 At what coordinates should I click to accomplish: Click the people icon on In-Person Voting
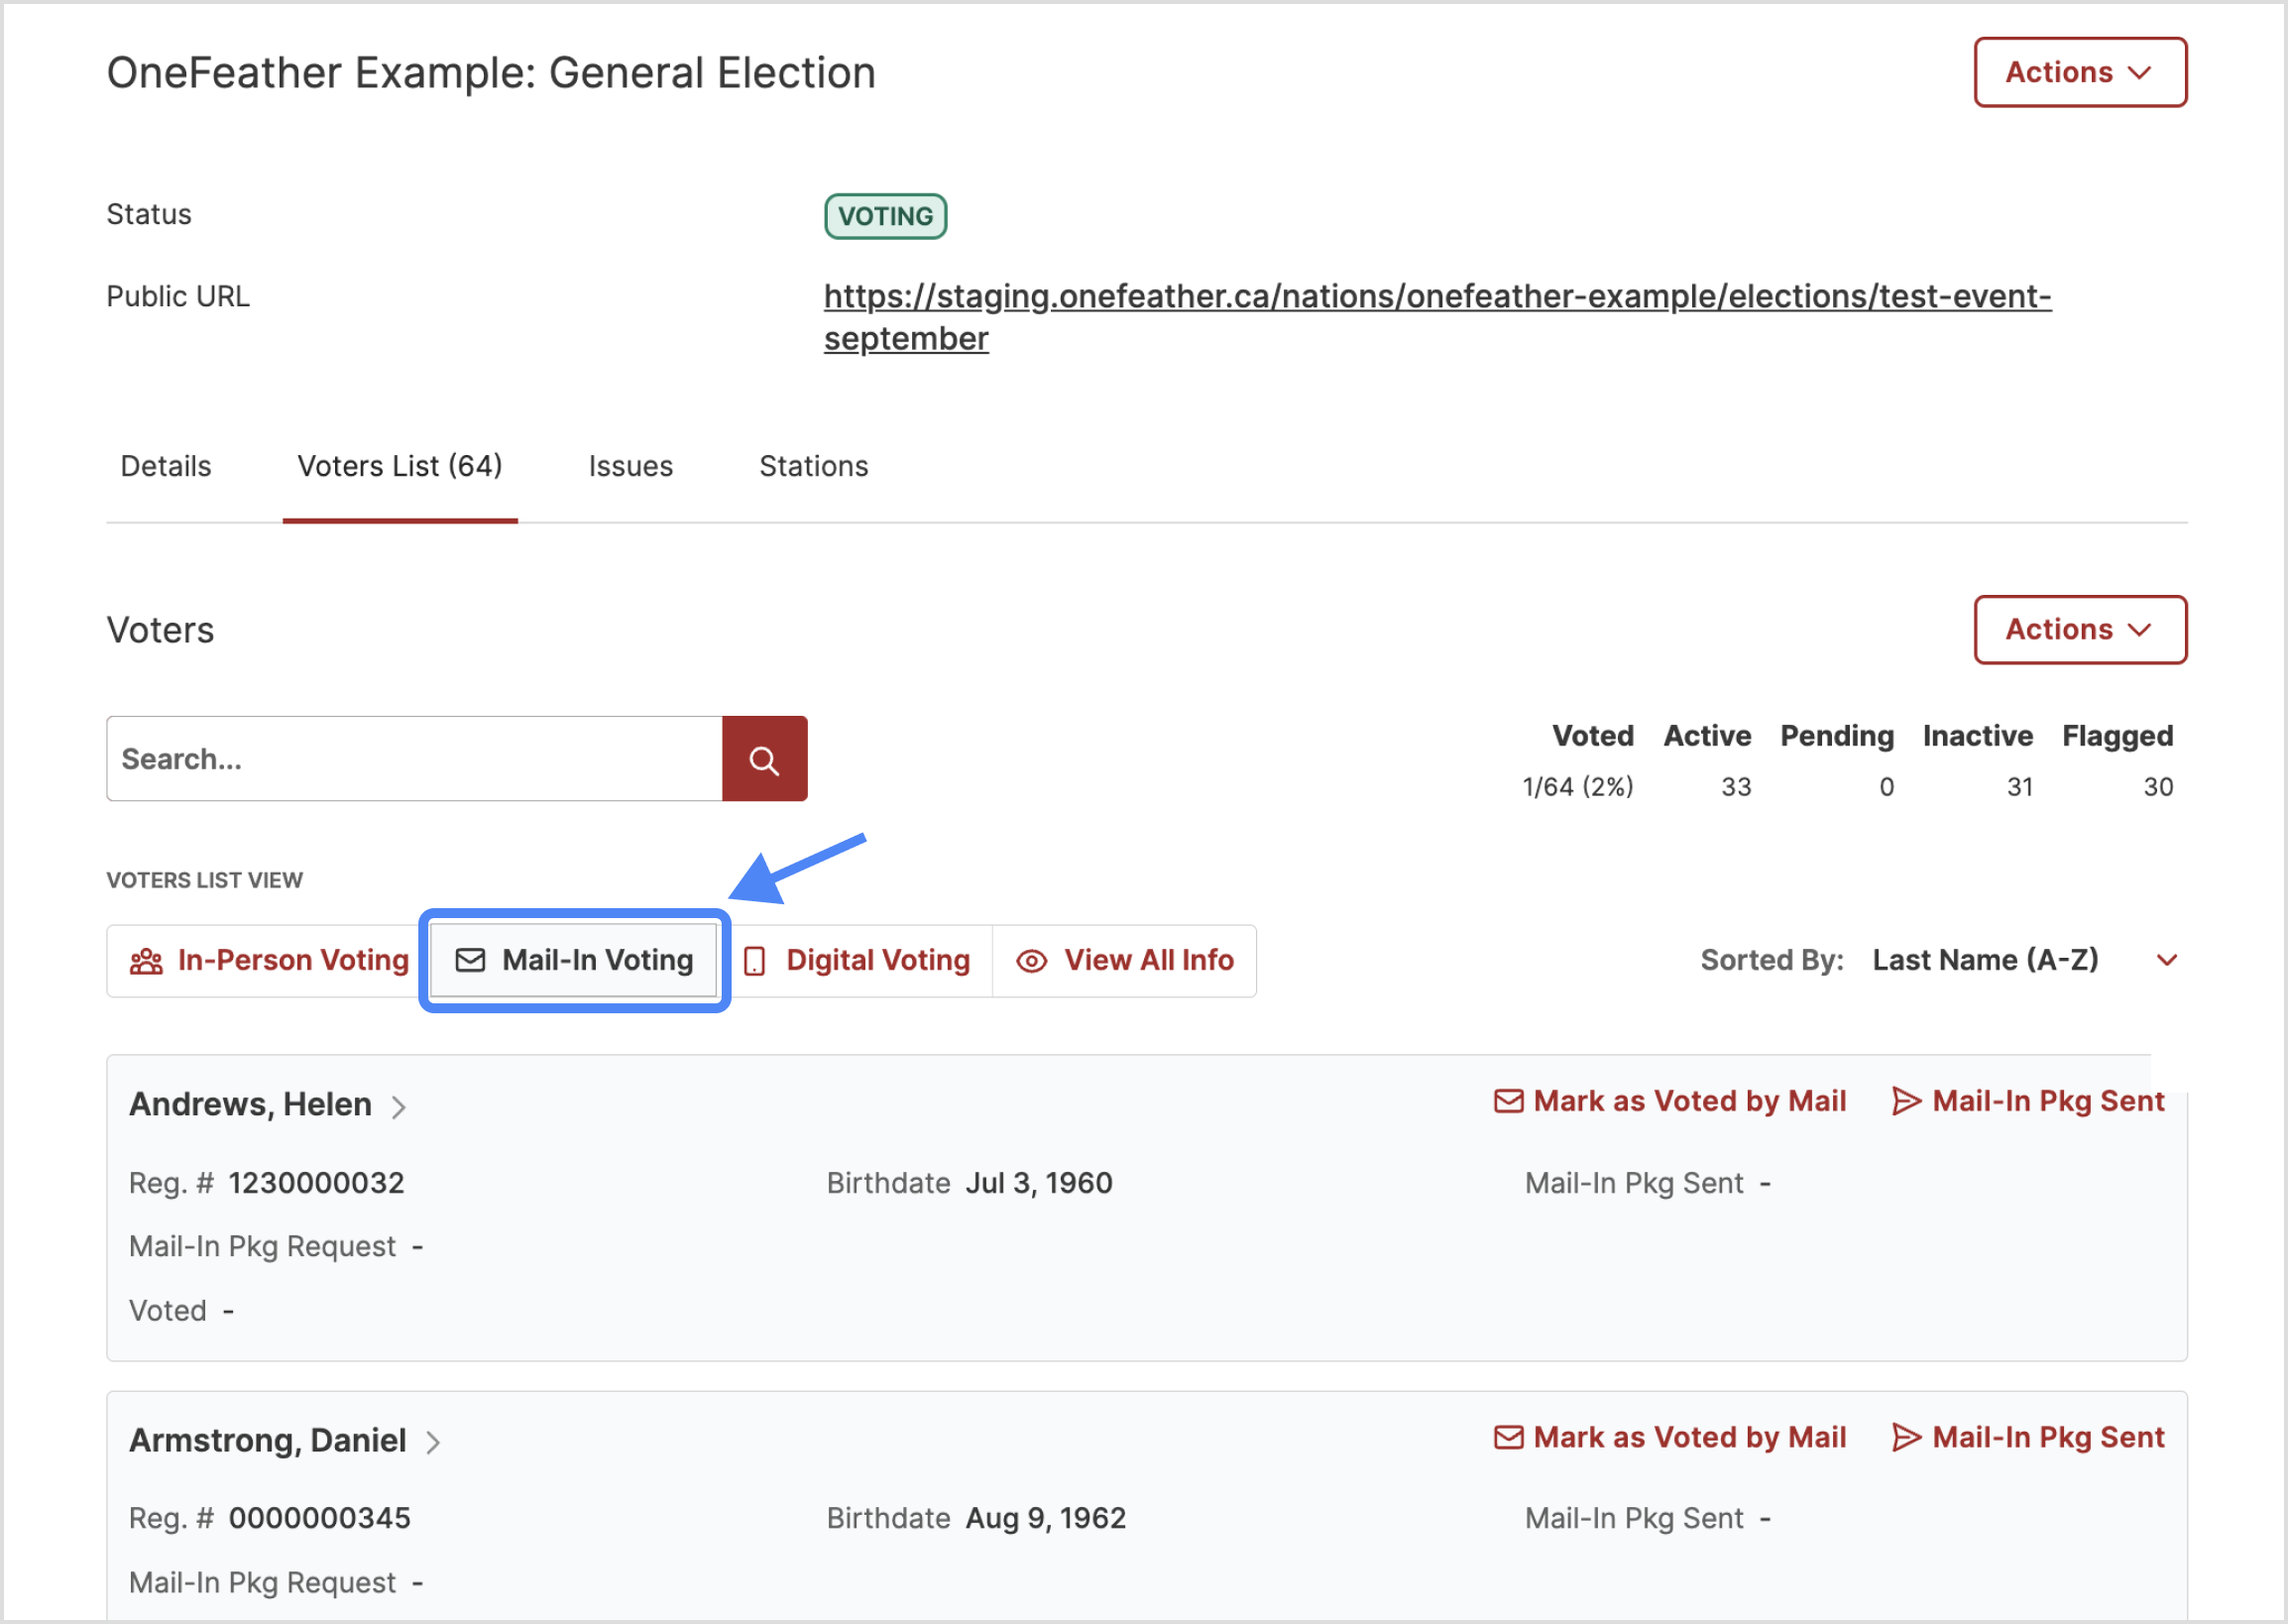146,961
